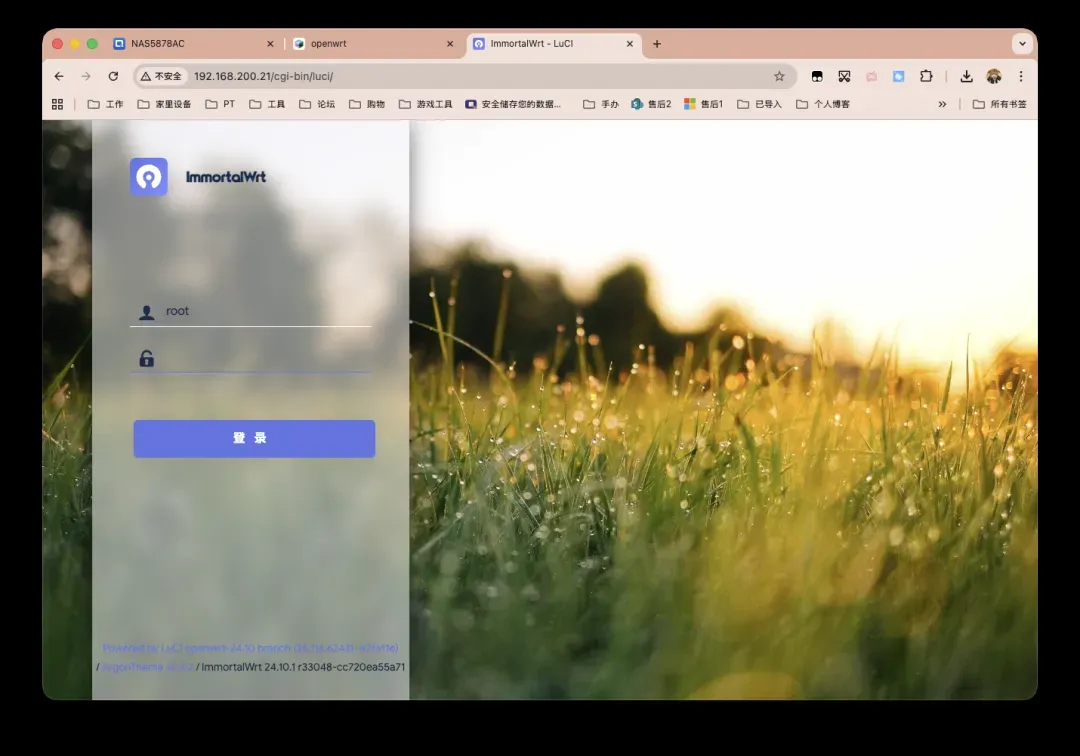Close the ImmortalWrt - LuCI tab

[x=630, y=44]
